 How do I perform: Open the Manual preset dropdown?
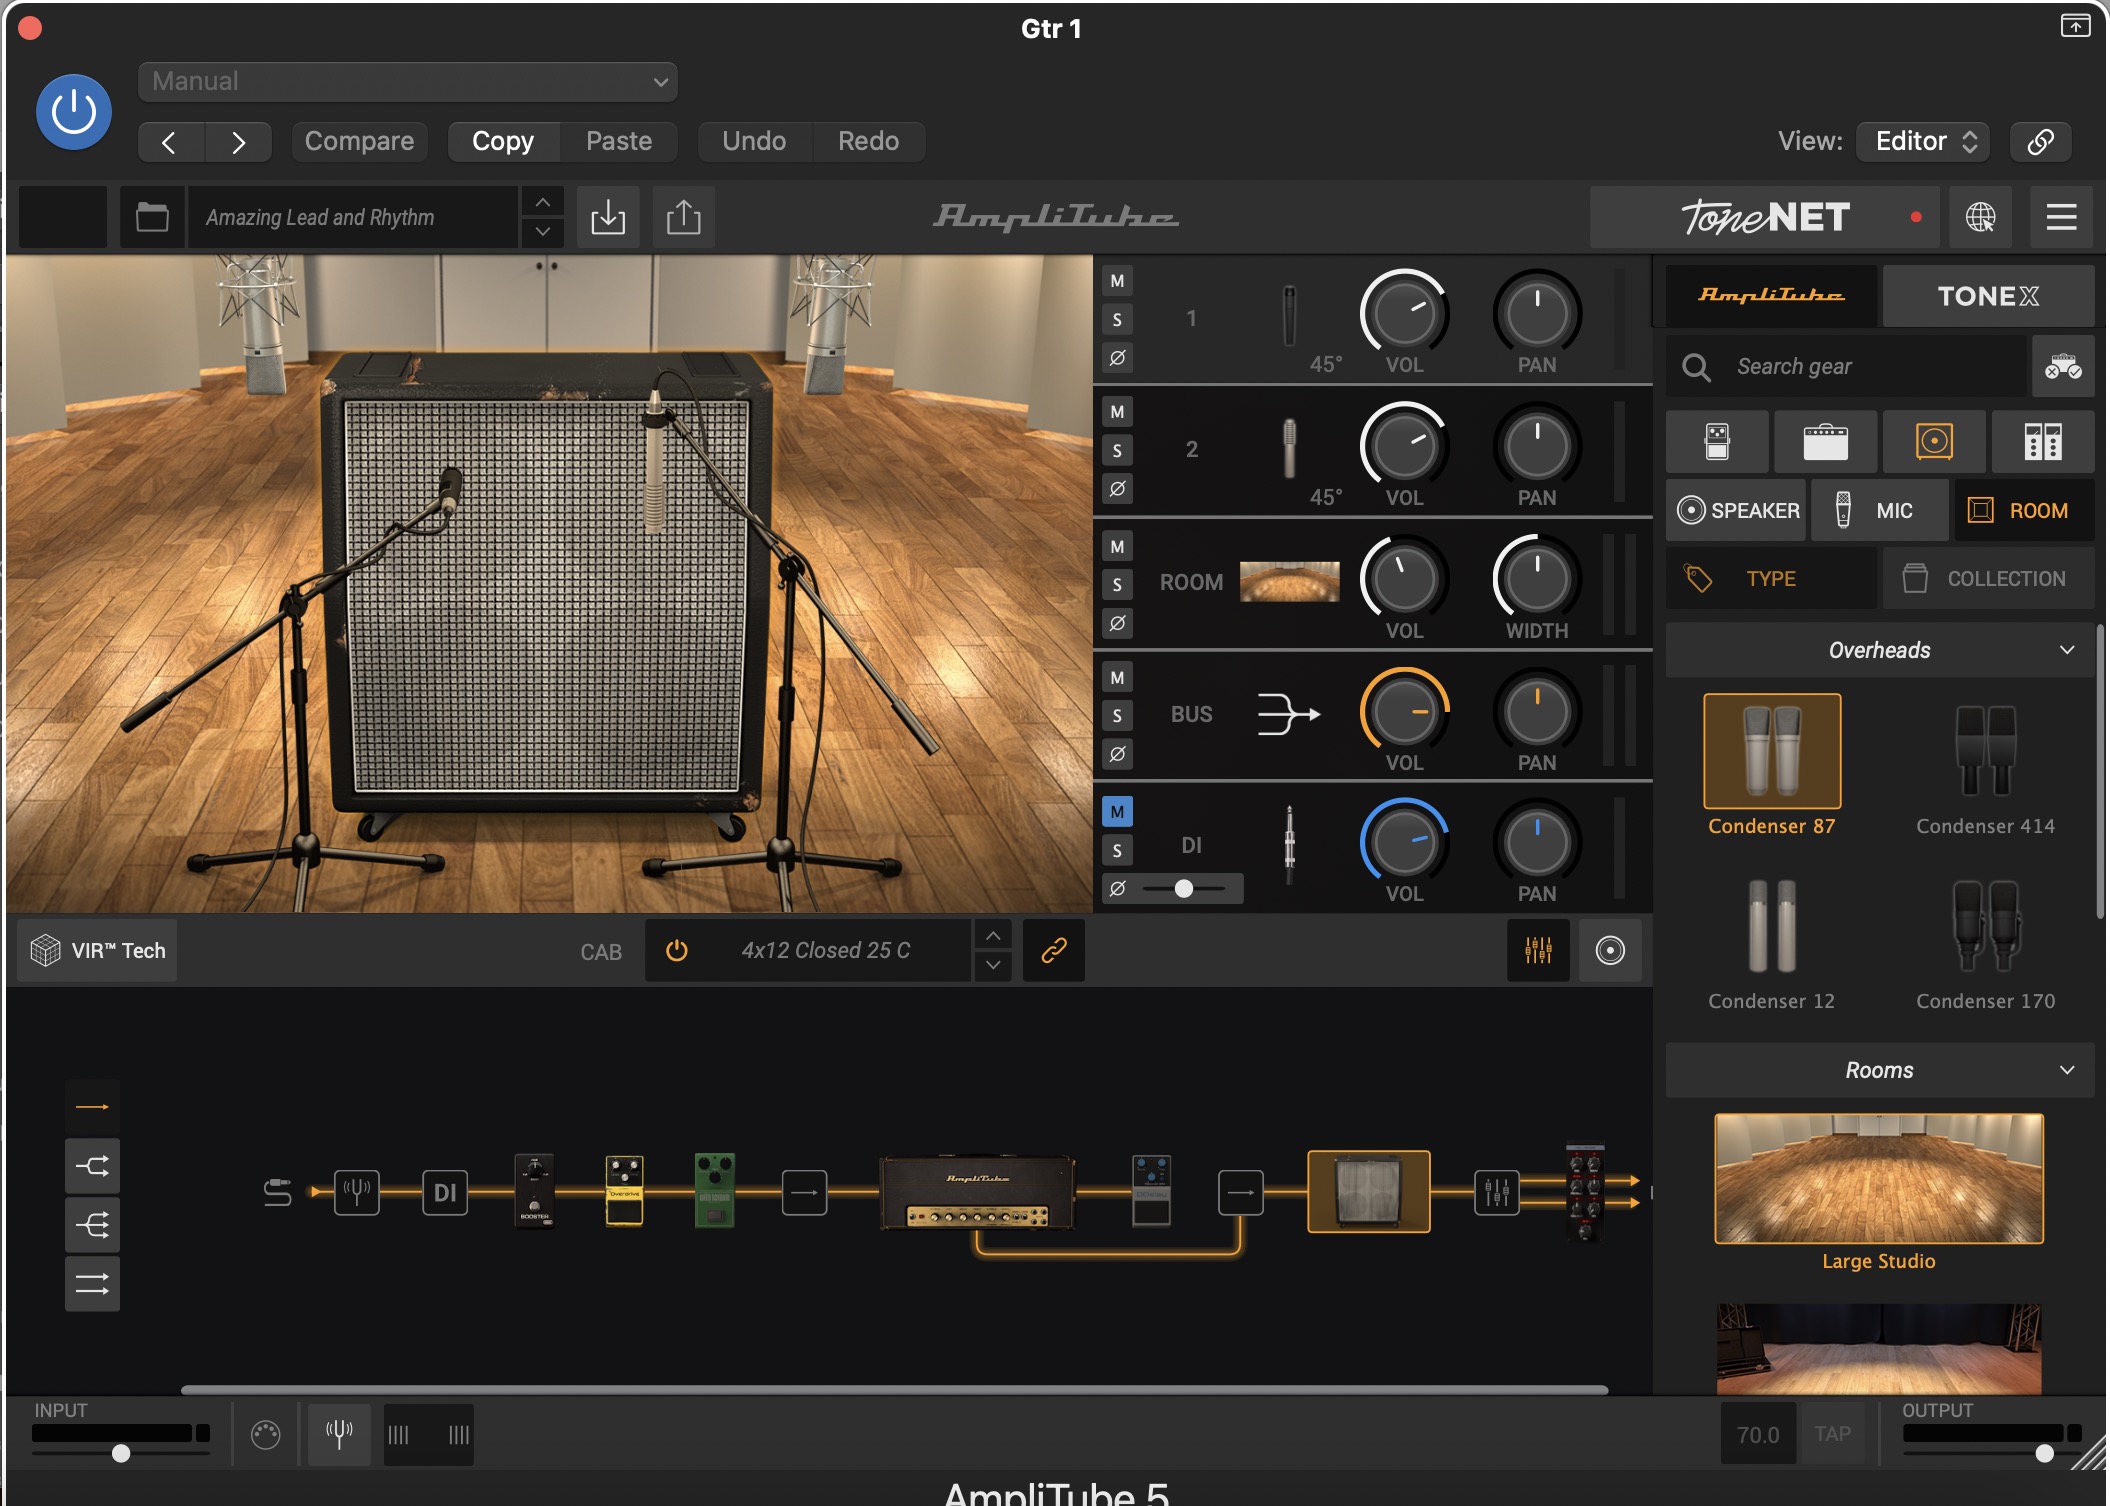tap(408, 82)
